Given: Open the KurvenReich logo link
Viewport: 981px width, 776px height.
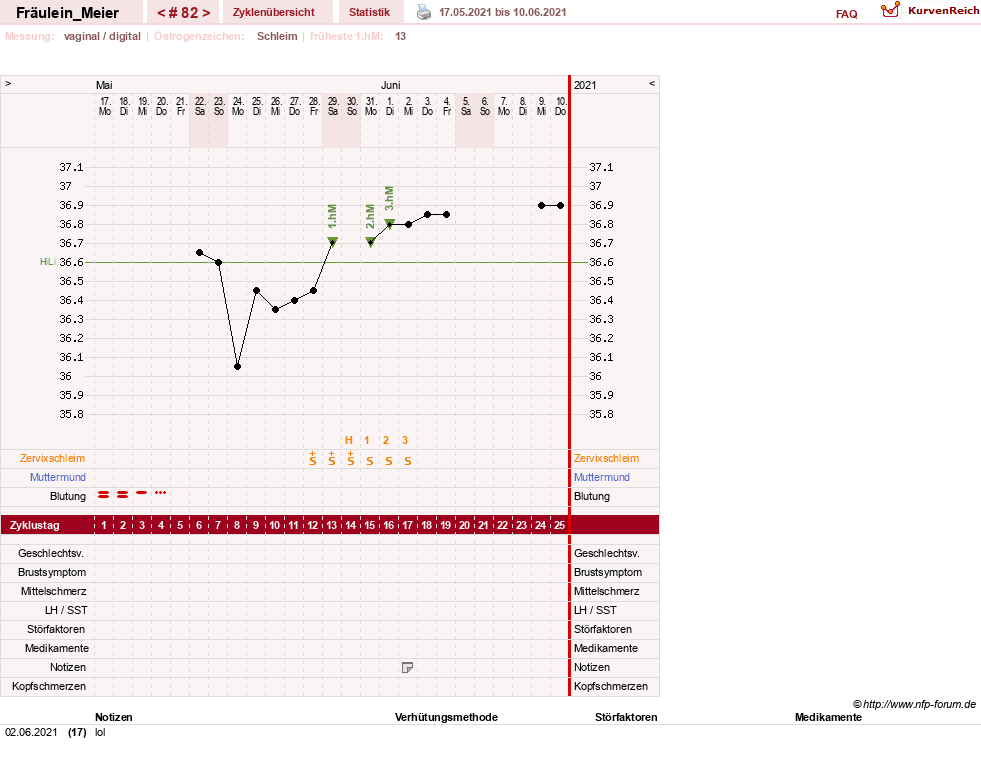Looking at the screenshot, I should pos(930,11).
